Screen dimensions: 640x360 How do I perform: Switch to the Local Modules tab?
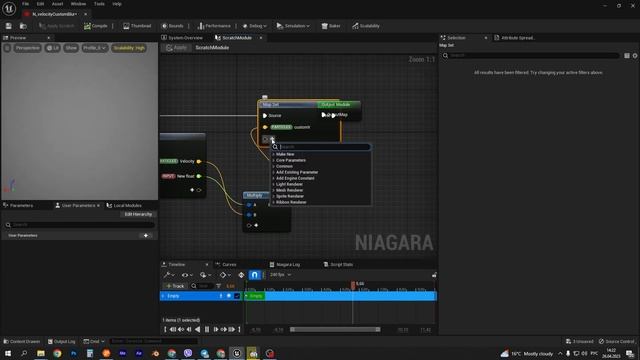pyautogui.click(x=124, y=205)
